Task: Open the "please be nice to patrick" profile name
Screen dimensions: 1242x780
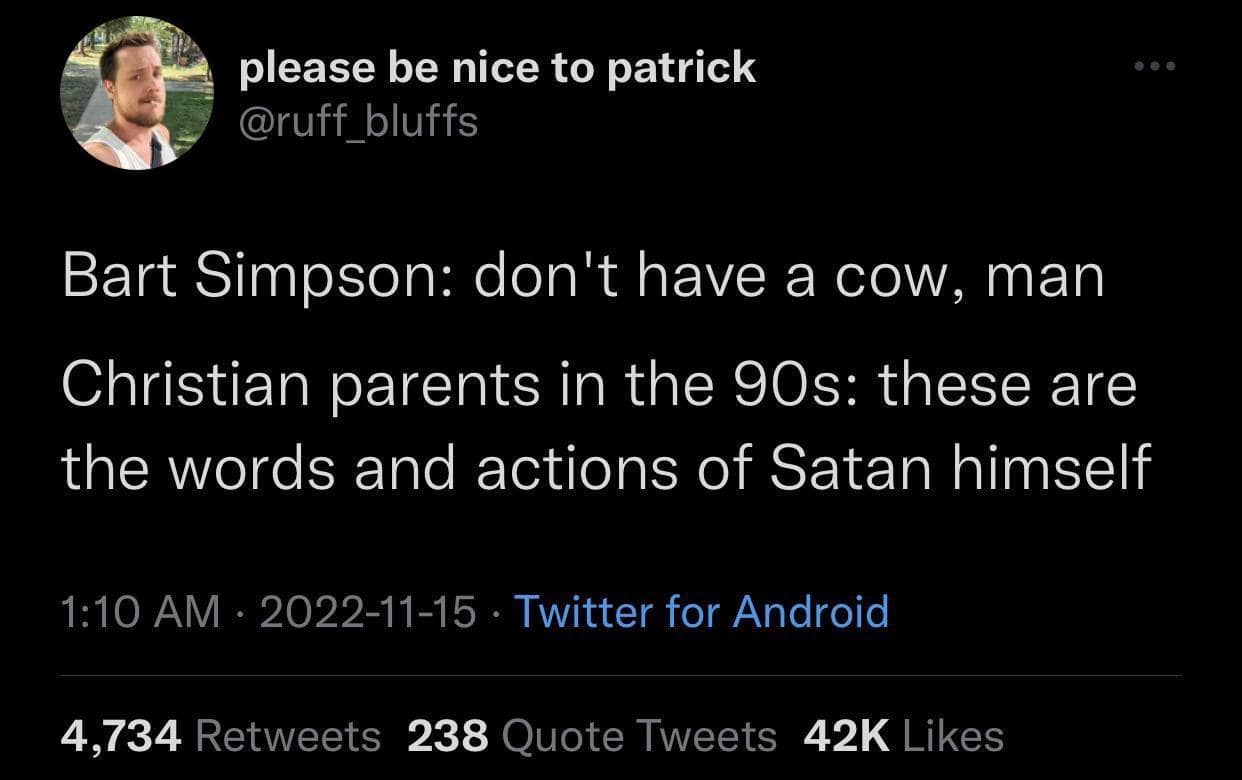Action: click(498, 68)
